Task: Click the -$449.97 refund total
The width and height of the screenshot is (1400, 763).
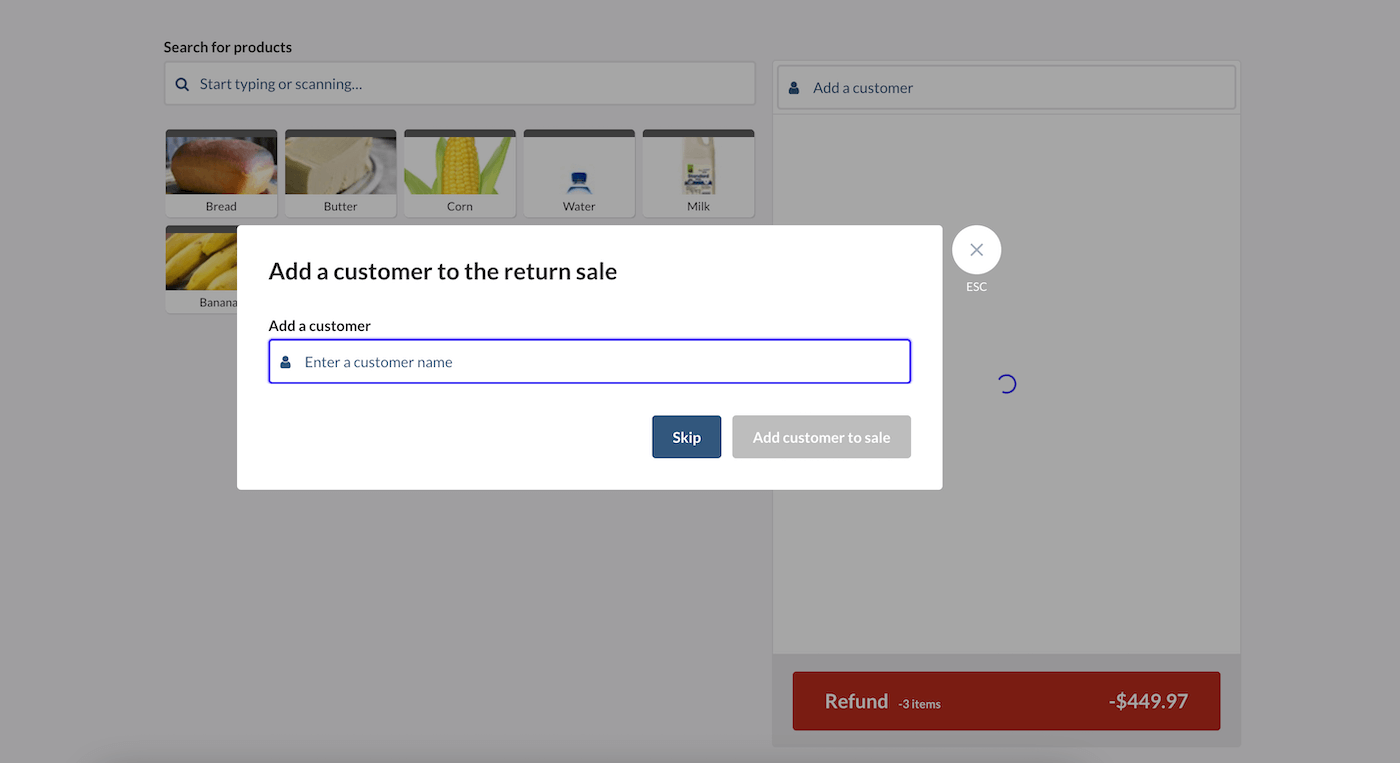Action: pyautogui.click(x=1150, y=701)
